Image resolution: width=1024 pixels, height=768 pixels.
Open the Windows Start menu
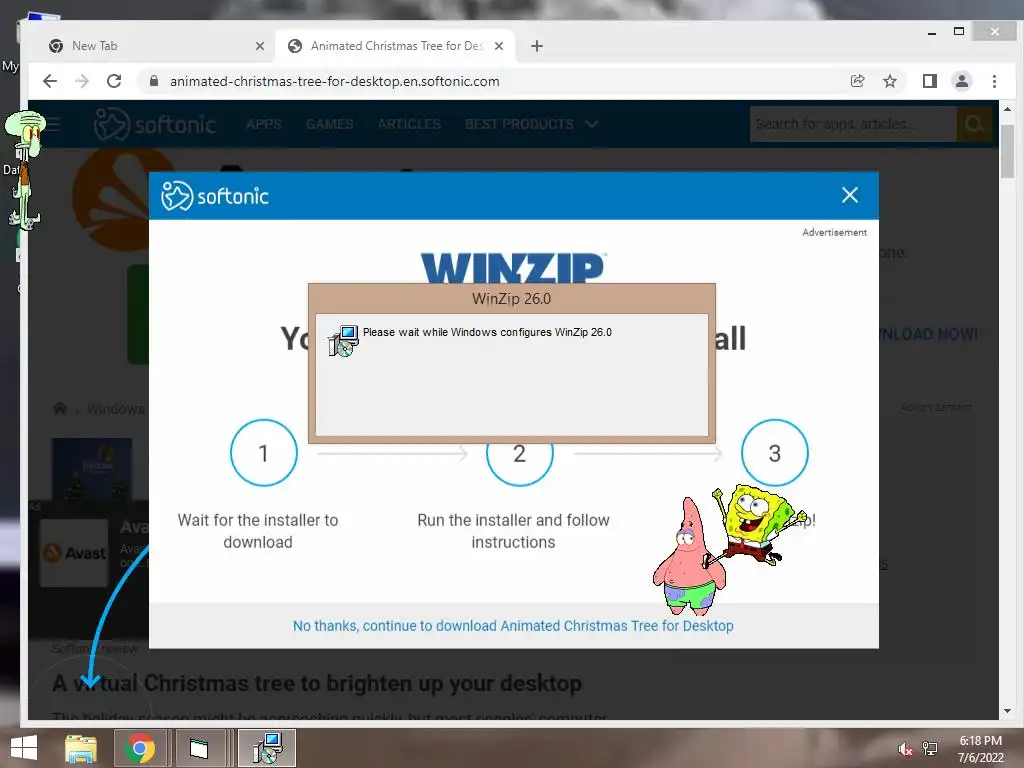click(24, 748)
